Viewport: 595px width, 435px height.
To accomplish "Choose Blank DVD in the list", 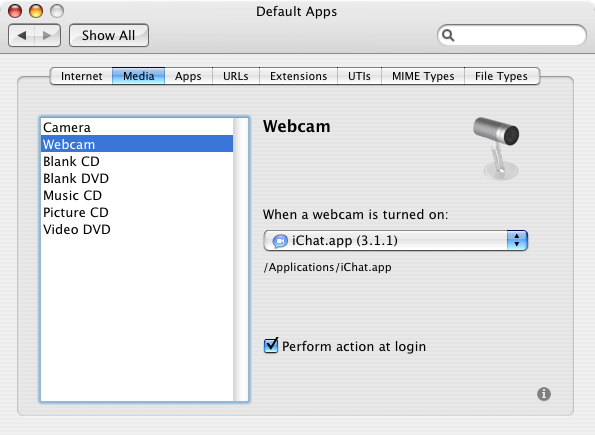I will pyautogui.click(x=137, y=178).
